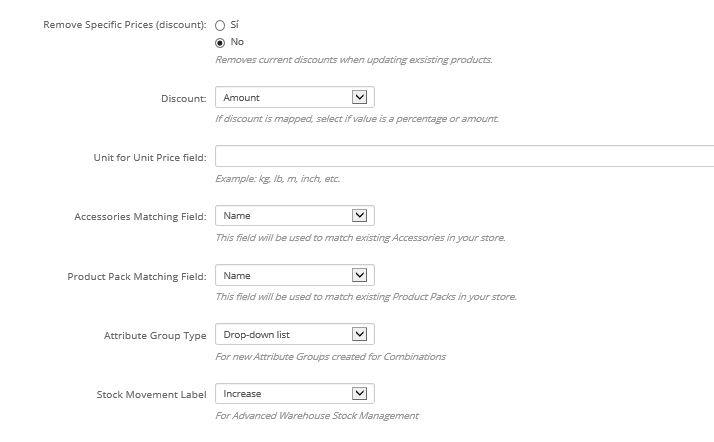Image resolution: width=714 pixels, height=442 pixels.
Task: Click arrow icon on Accessories Matching Field
Action: (x=359, y=215)
